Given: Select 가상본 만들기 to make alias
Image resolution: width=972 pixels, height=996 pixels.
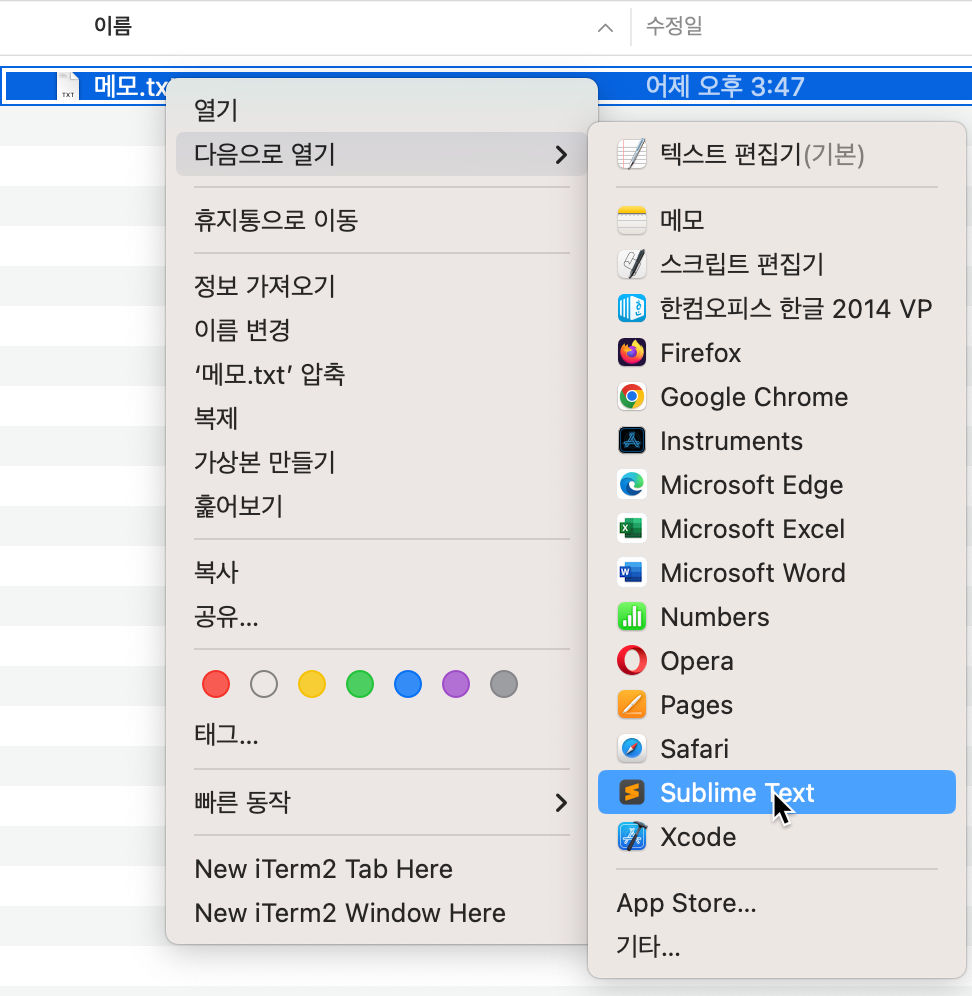Looking at the screenshot, I should coord(381,462).
